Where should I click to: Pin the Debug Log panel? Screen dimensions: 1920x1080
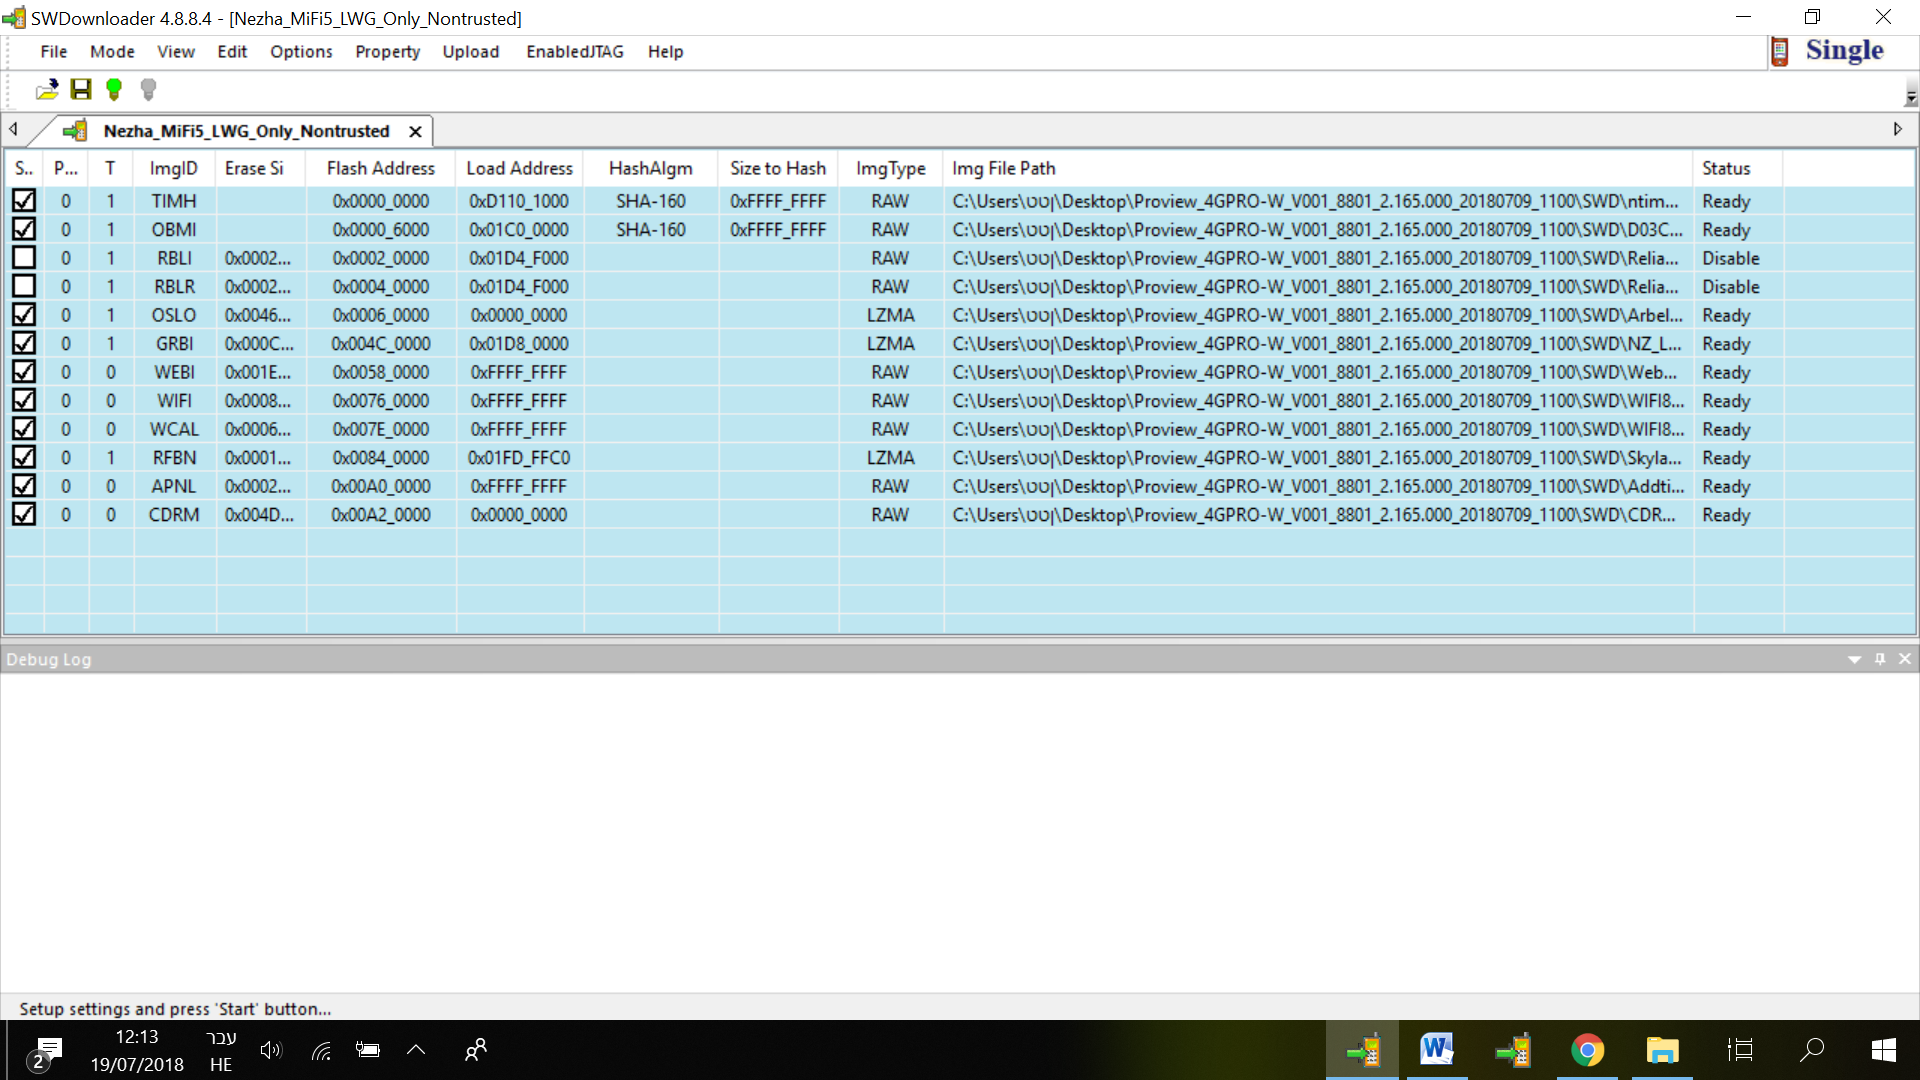(1880, 659)
